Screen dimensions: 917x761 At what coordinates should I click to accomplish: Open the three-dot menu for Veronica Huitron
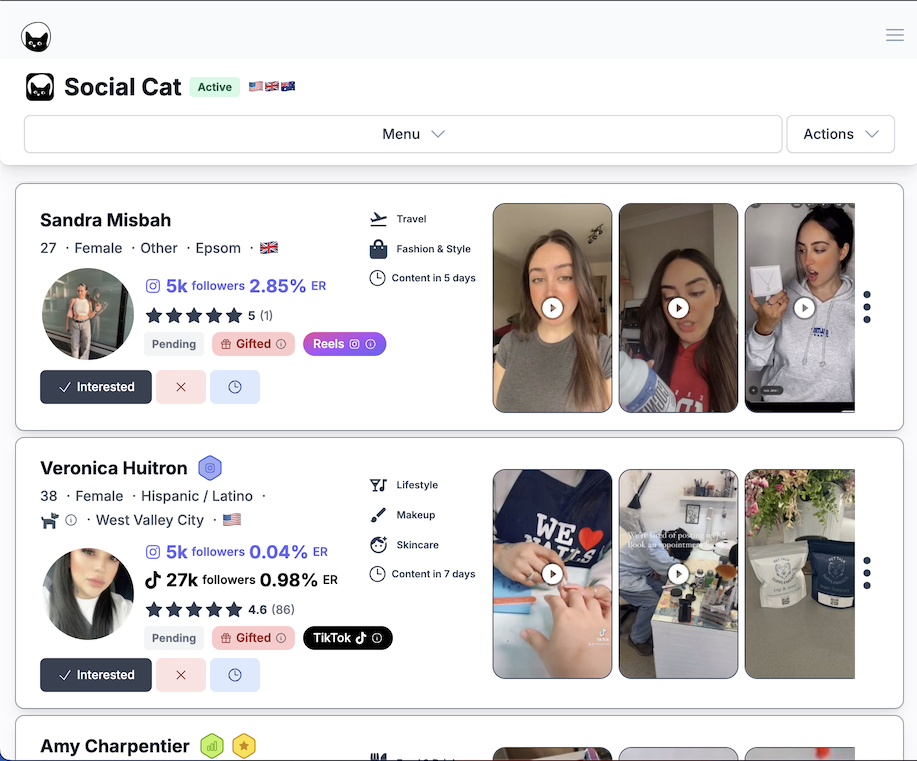coord(867,573)
